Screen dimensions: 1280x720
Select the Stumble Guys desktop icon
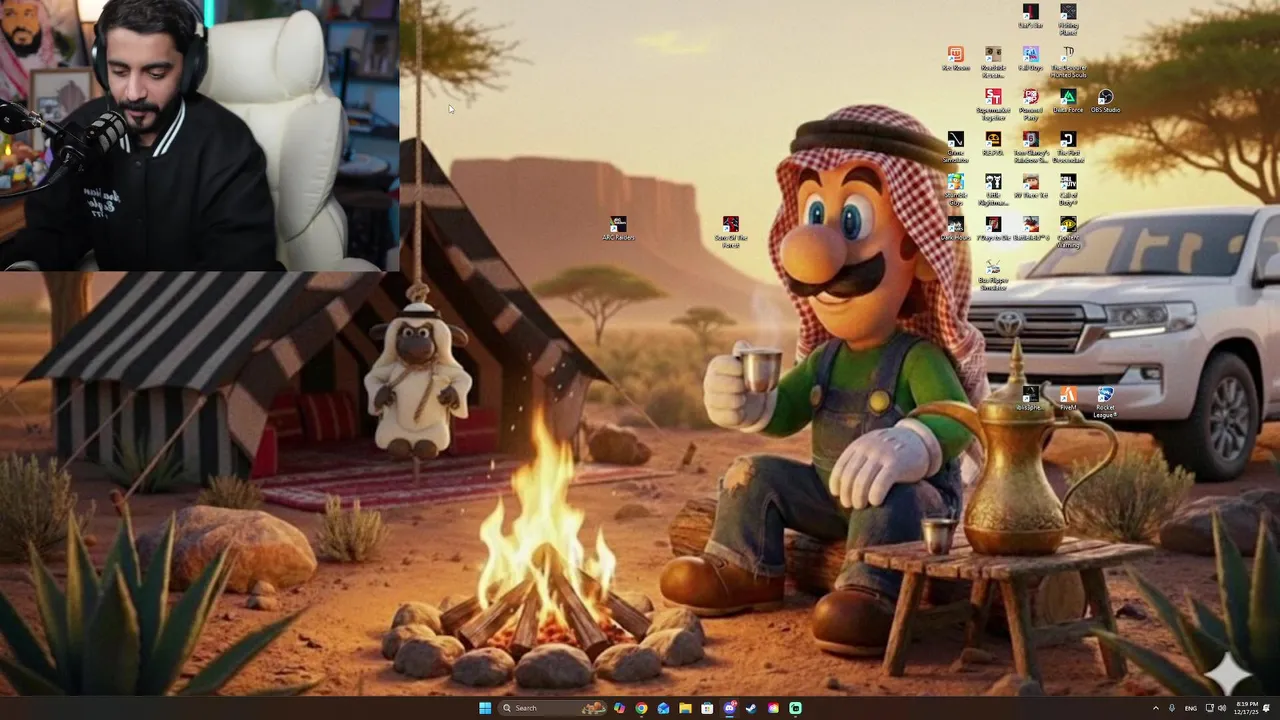pos(956,189)
